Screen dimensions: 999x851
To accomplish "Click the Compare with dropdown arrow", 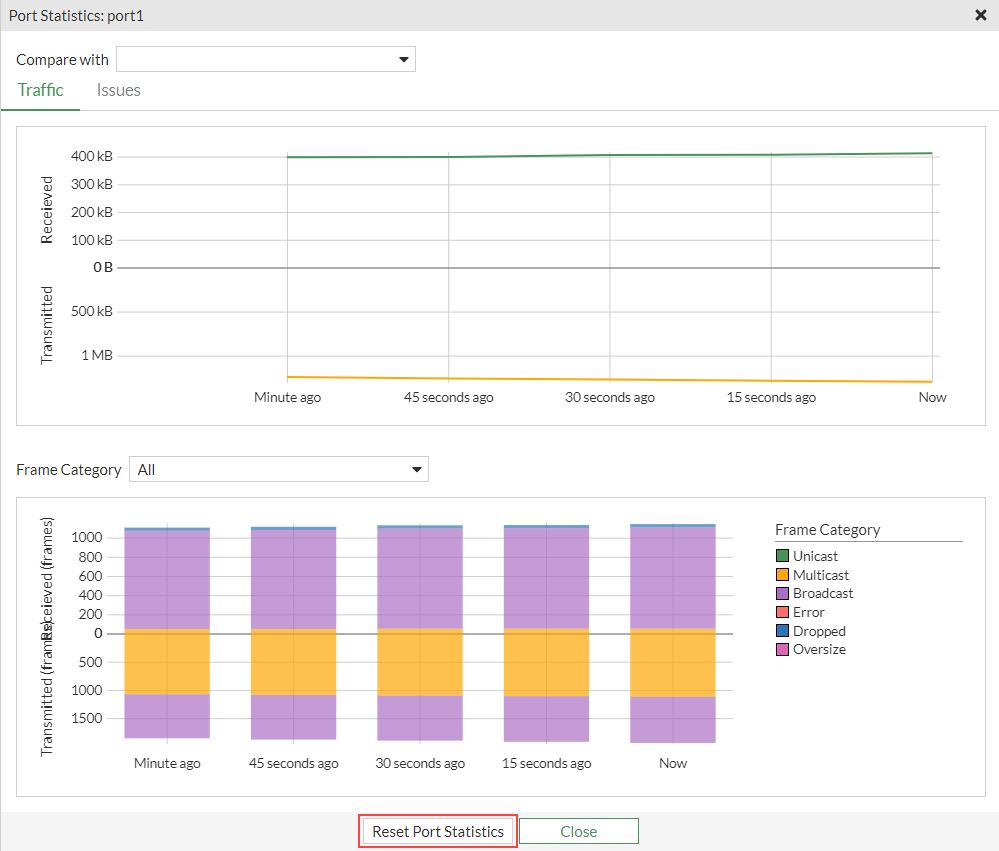I will click(x=404, y=59).
